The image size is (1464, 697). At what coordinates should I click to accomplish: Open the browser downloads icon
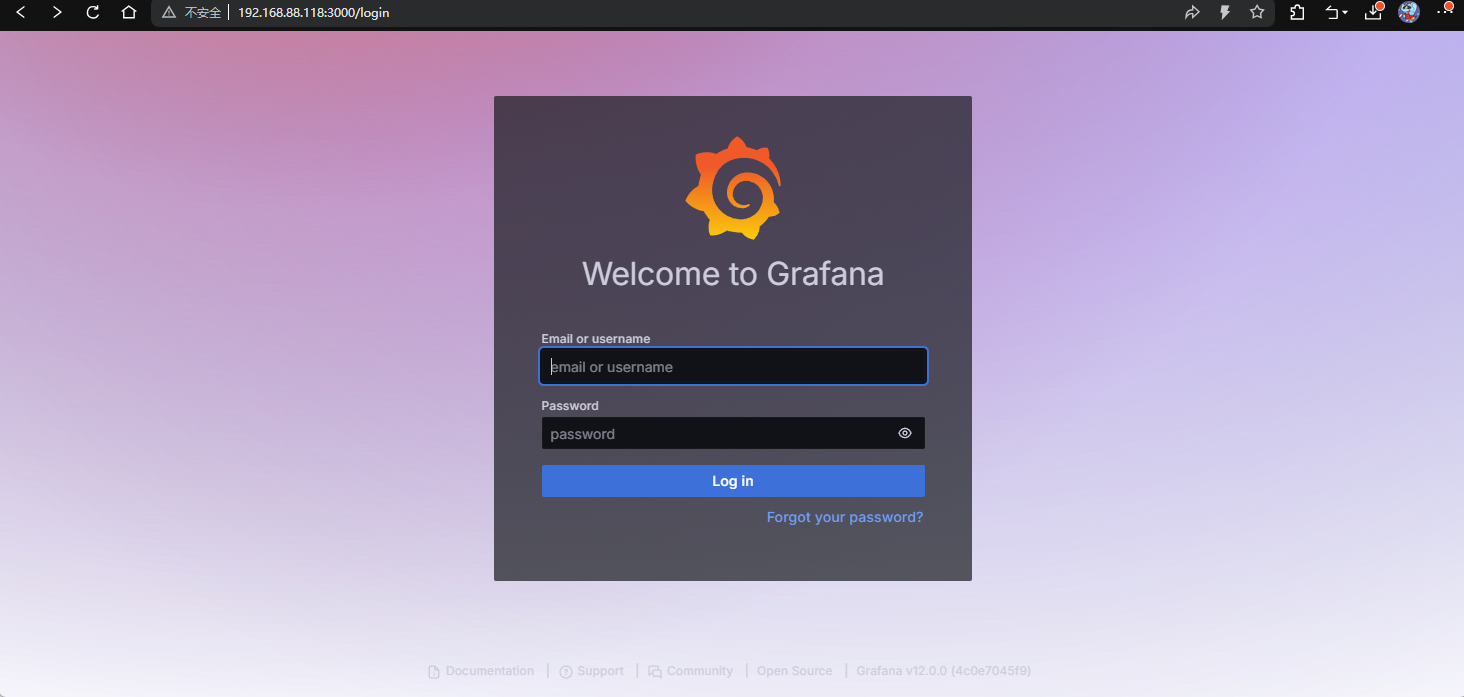(x=1373, y=13)
